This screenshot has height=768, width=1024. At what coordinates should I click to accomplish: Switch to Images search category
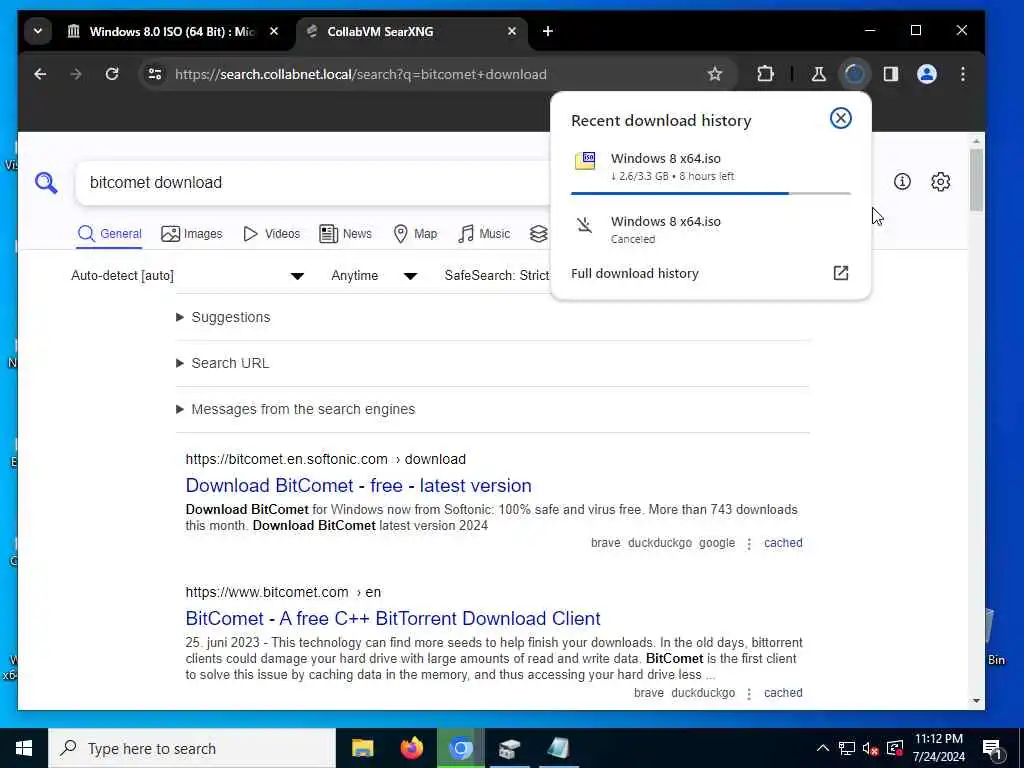point(191,234)
